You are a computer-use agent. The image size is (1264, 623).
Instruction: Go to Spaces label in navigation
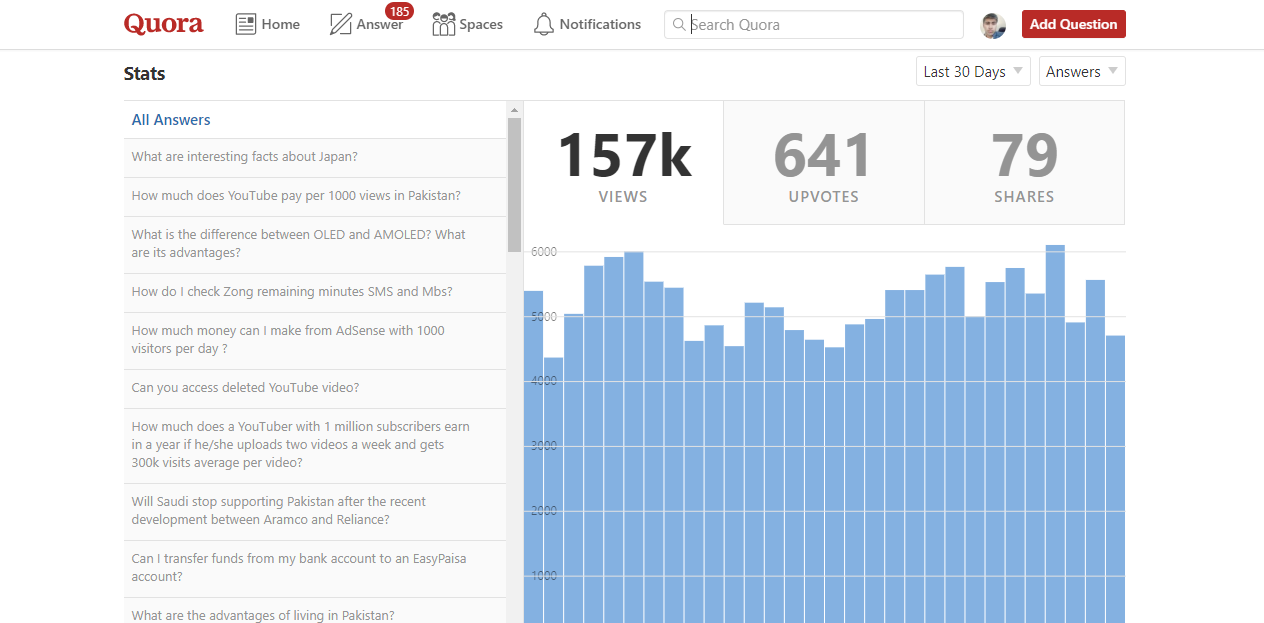(481, 24)
